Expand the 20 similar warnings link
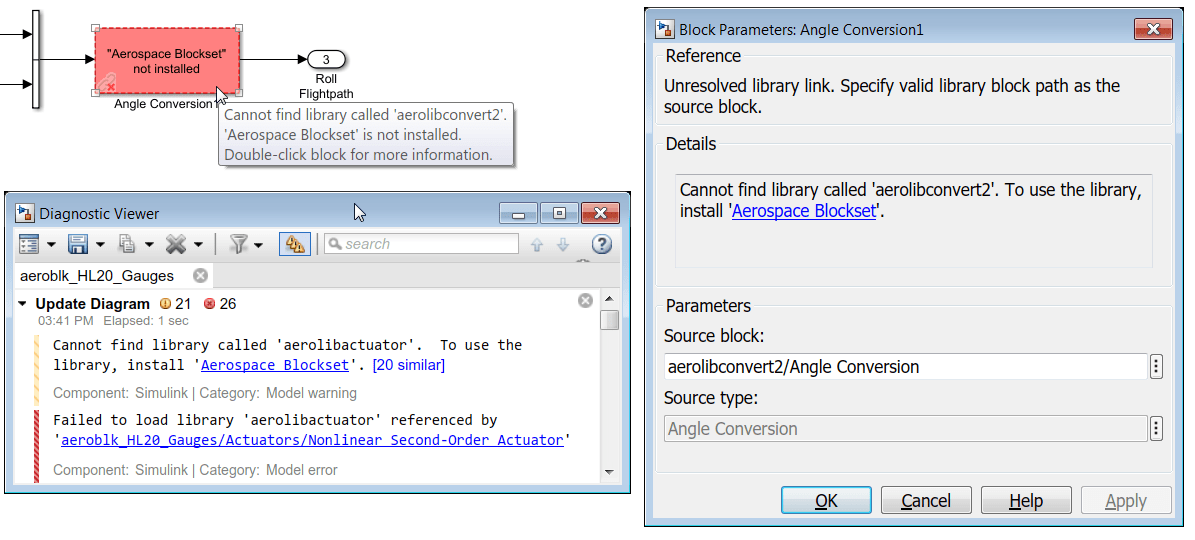Image resolution: width=1195 pixels, height=540 pixels. pyautogui.click(x=409, y=365)
